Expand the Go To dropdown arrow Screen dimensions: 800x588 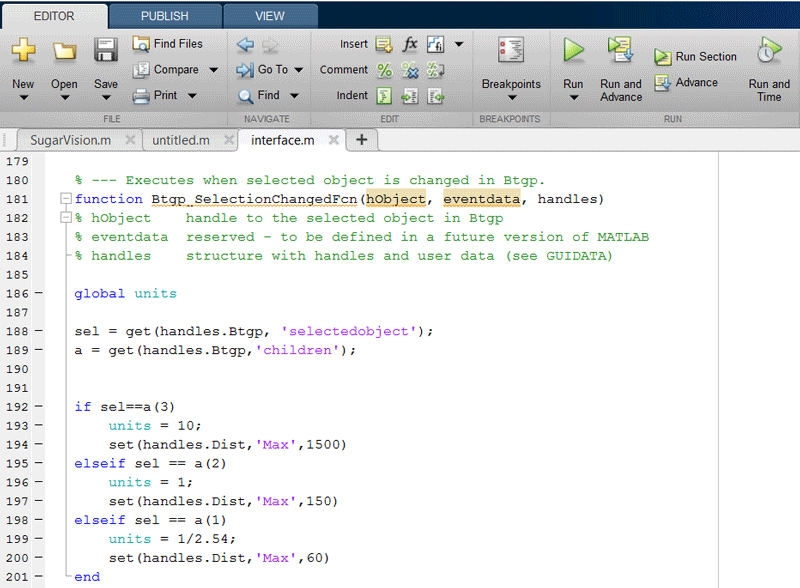tap(298, 70)
